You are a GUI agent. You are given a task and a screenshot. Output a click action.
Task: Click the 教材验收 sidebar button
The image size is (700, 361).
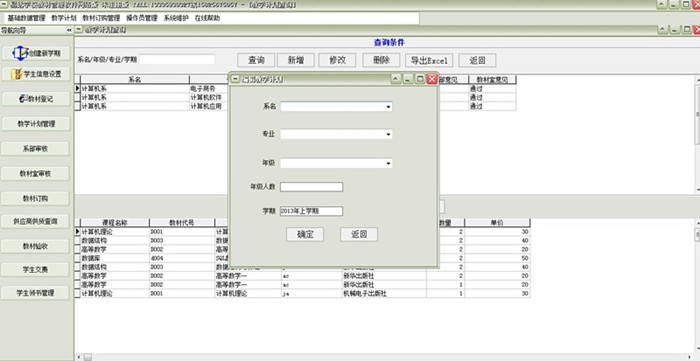pyautogui.click(x=36, y=246)
